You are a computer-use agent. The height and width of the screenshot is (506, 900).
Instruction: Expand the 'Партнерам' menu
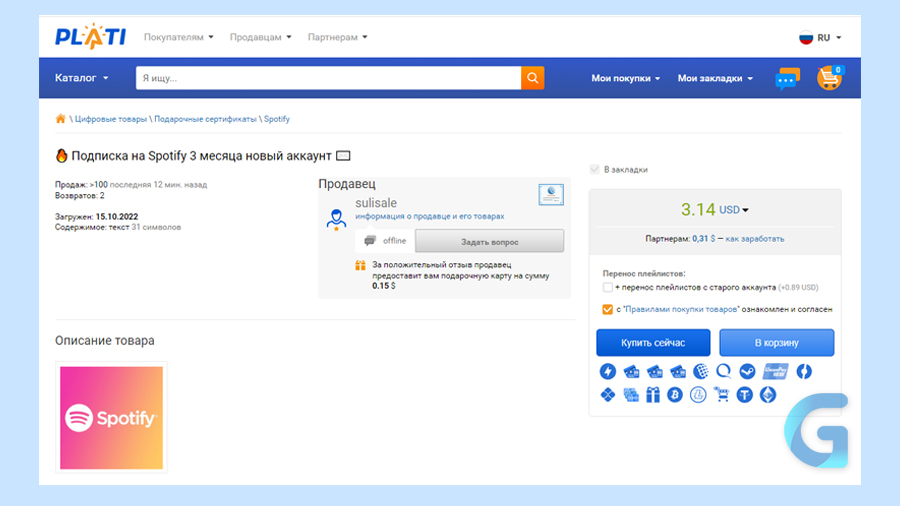(338, 37)
